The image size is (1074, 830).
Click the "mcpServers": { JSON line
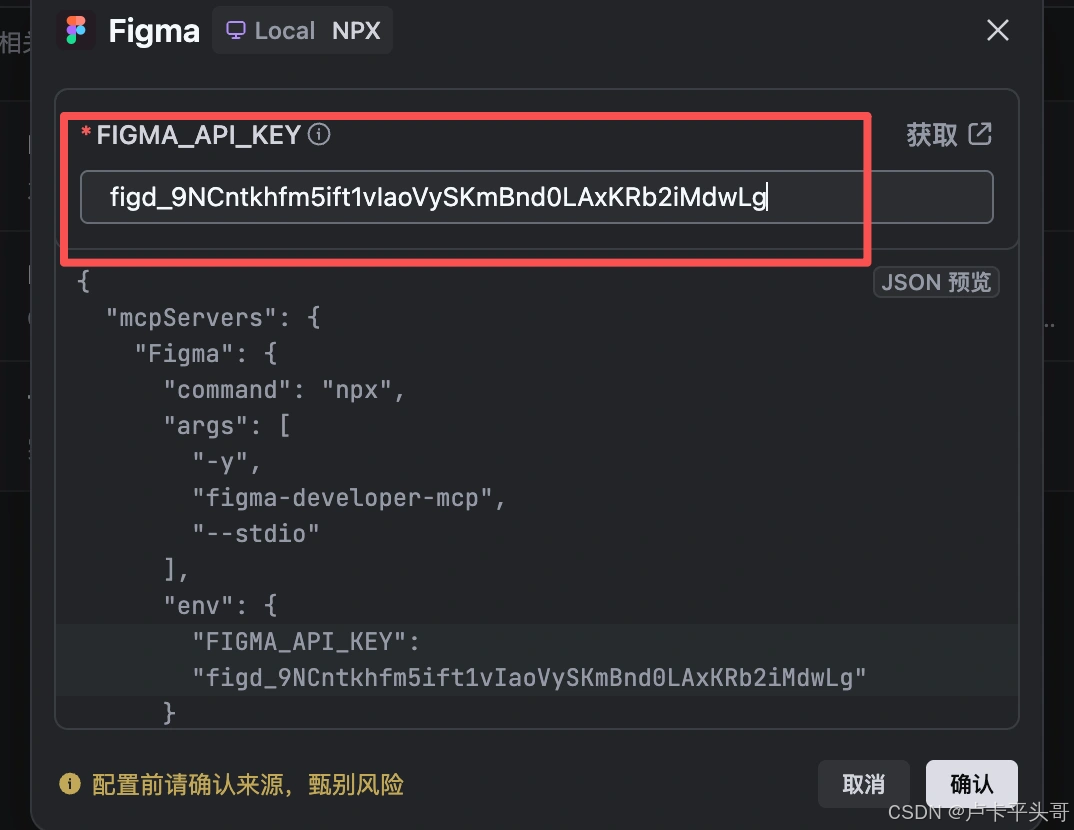point(213,318)
